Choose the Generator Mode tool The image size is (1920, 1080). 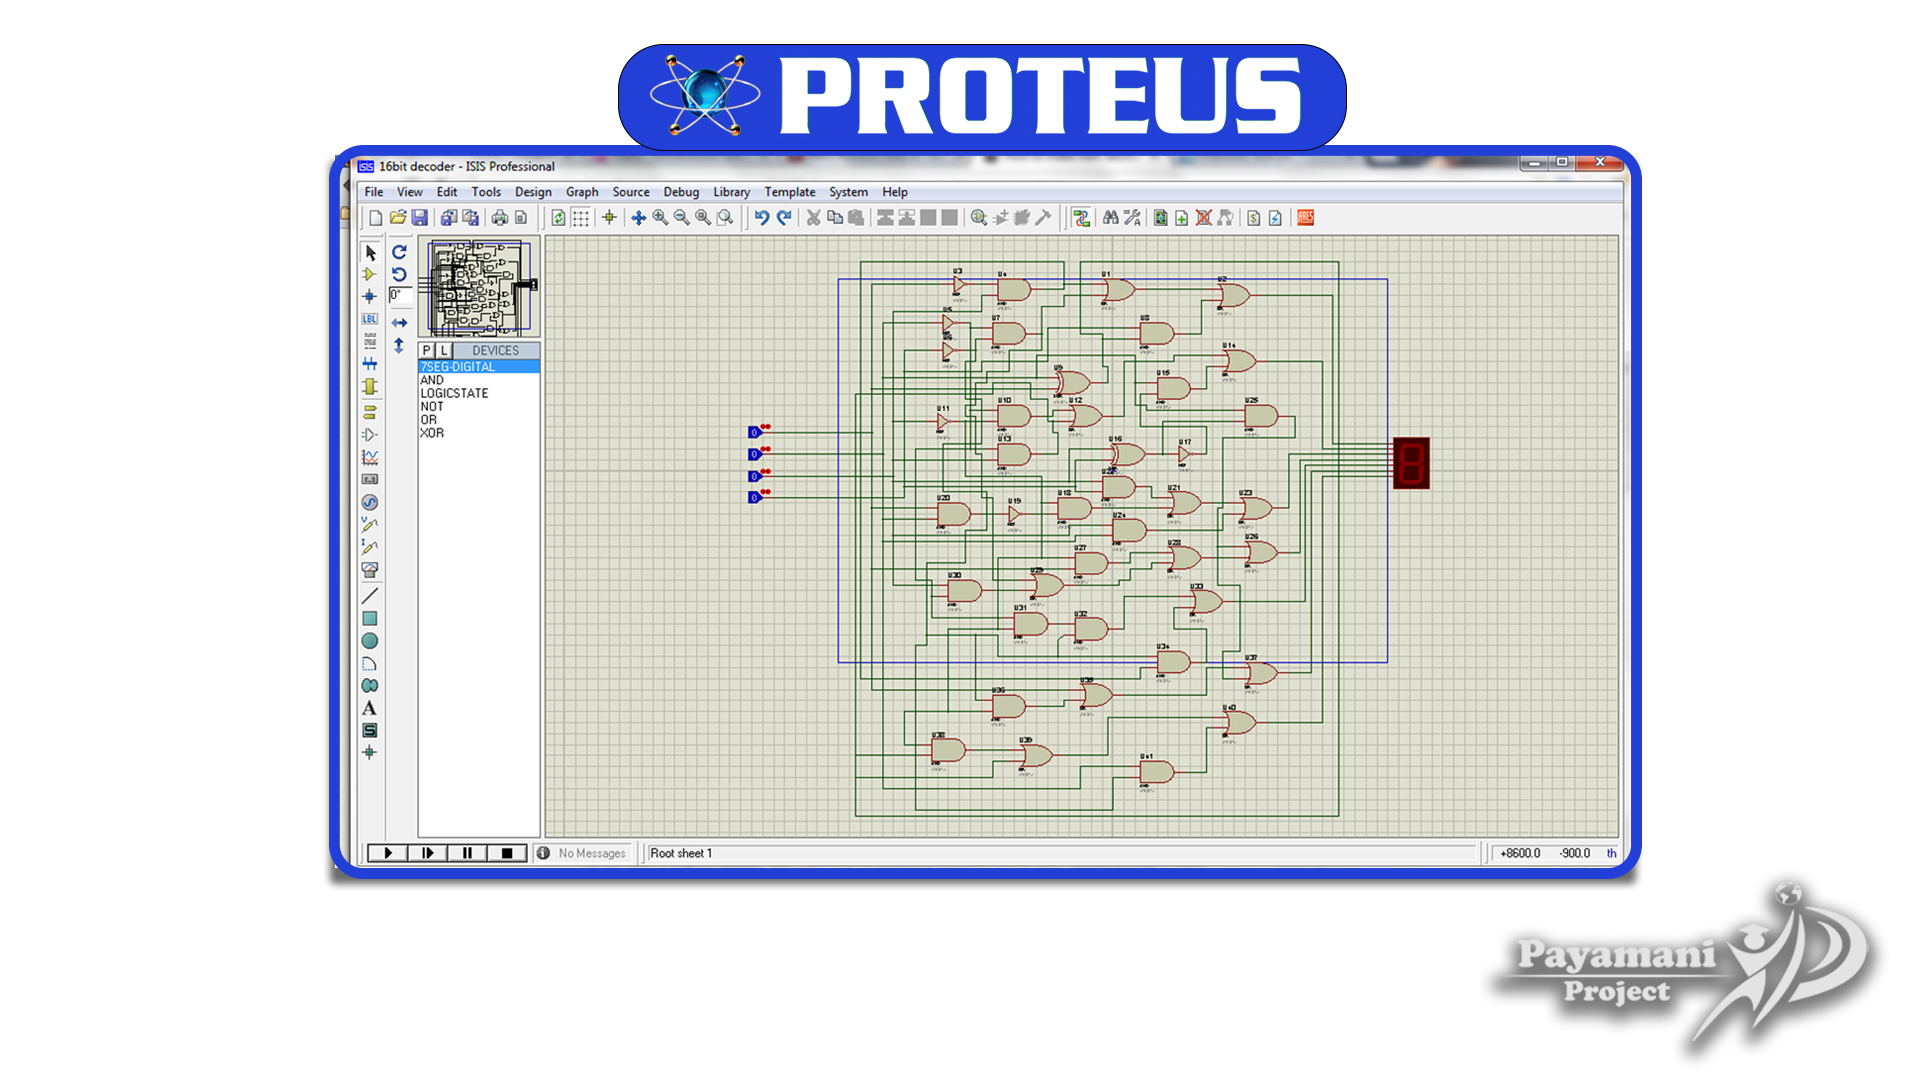coord(370,502)
